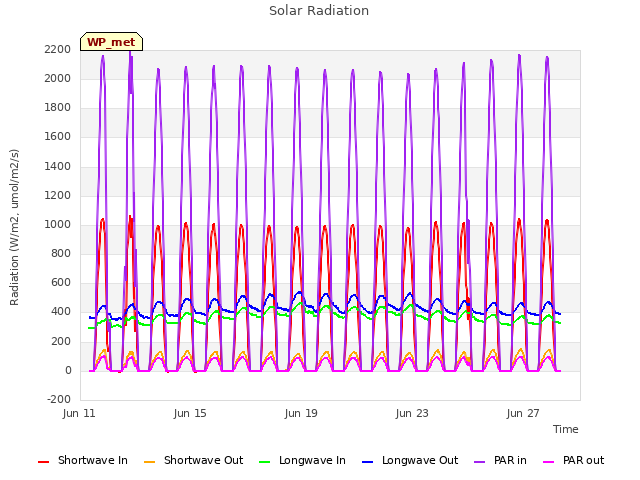Screen dimensions: 640x480
Task: Click the Jun 11 x-axis tick label
Action: coord(79,413)
